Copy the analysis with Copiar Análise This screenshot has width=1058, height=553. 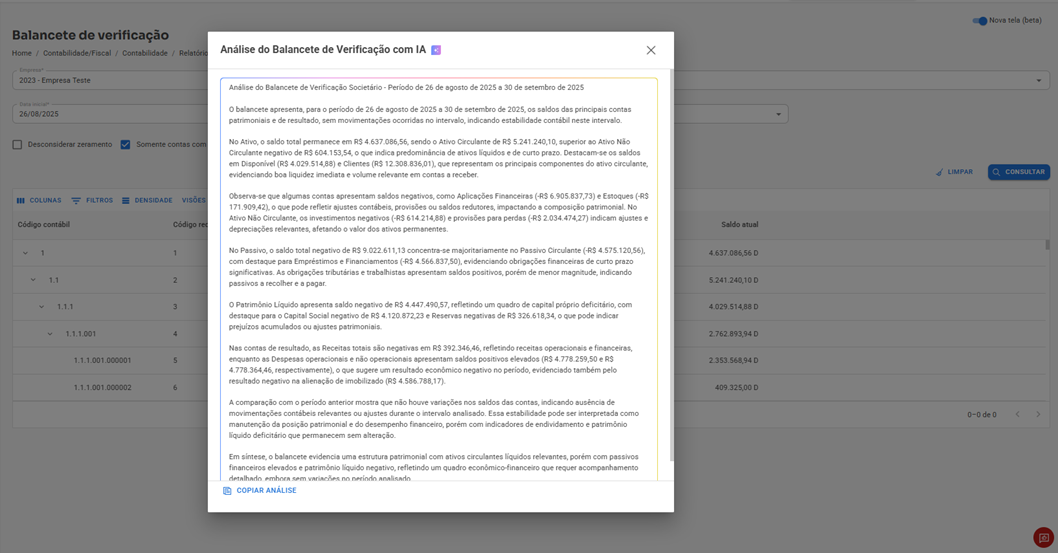260,491
